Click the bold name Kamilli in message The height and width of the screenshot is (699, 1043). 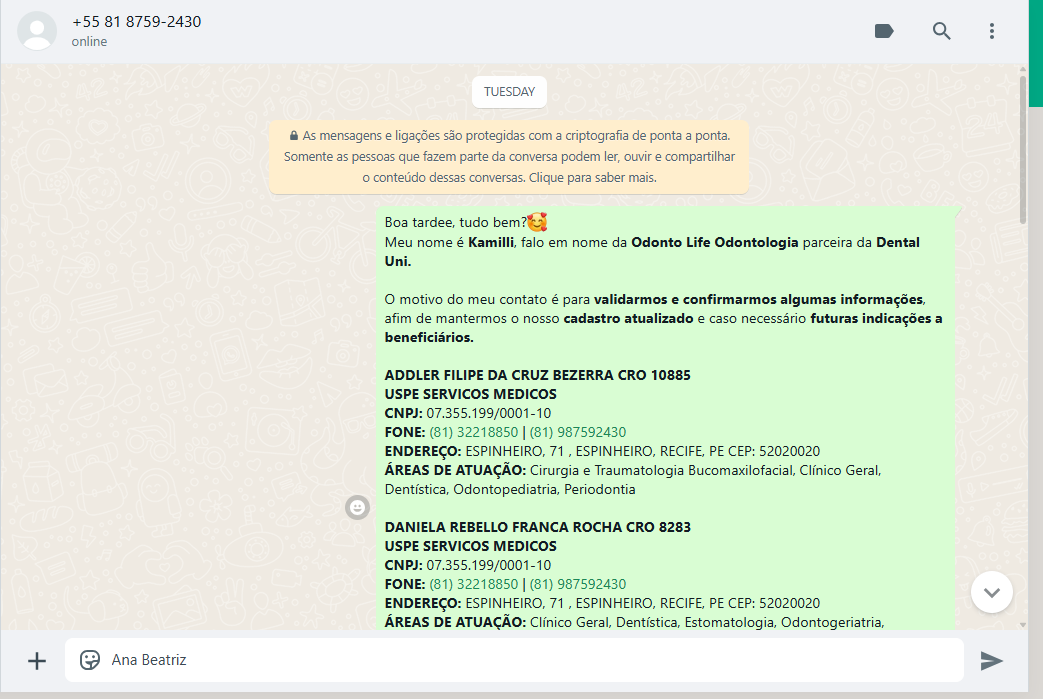[x=491, y=243]
